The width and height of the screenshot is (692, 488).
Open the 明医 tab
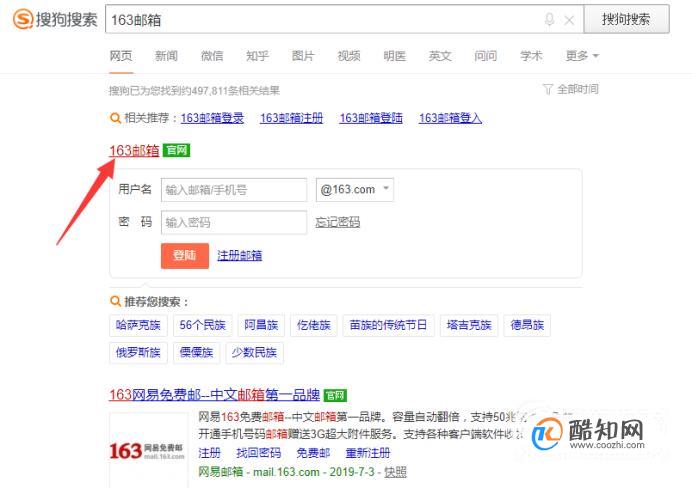[x=395, y=56]
